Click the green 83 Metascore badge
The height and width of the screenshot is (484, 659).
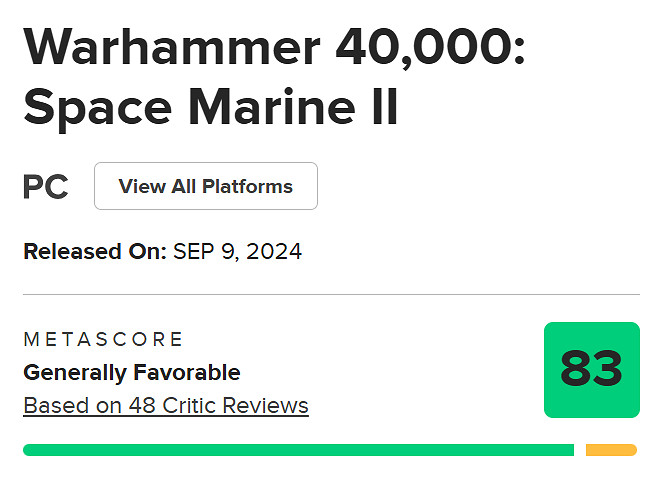tap(591, 370)
